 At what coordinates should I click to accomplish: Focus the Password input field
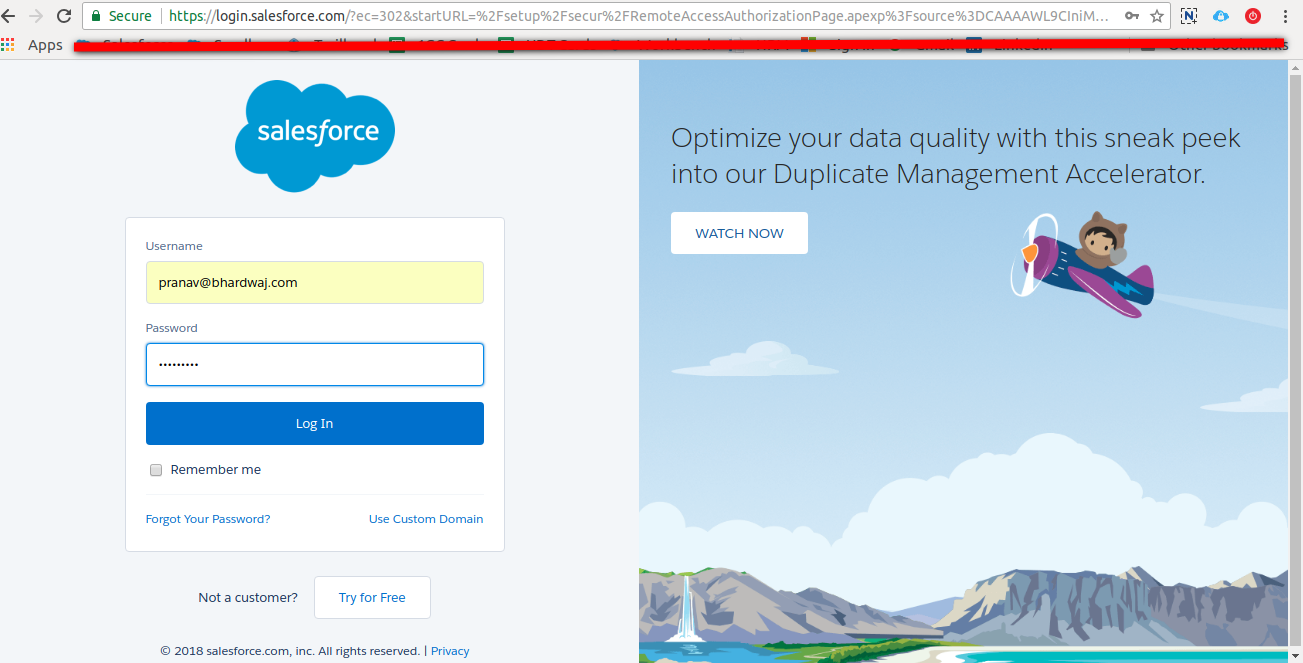point(315,364)
